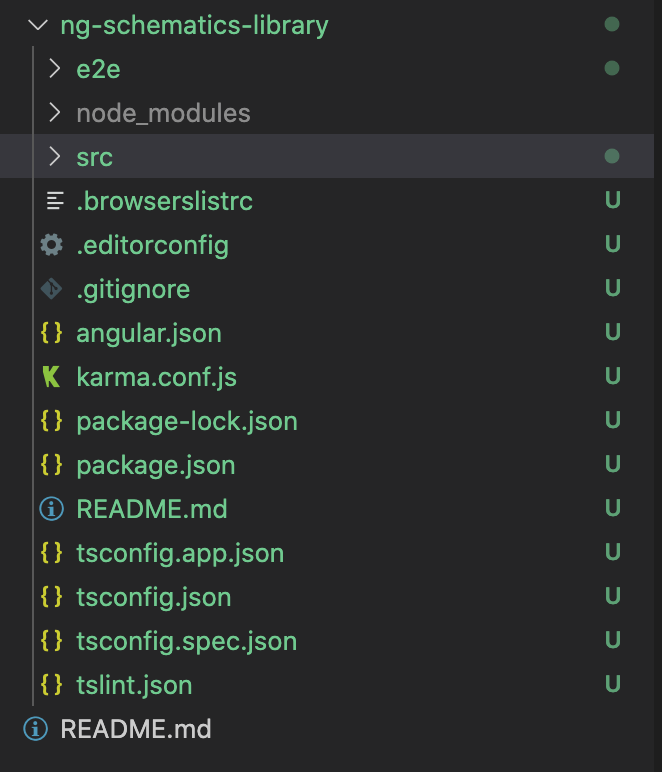
Task: Click the info icon of nested README.md
Action: [x=52, y=509]
